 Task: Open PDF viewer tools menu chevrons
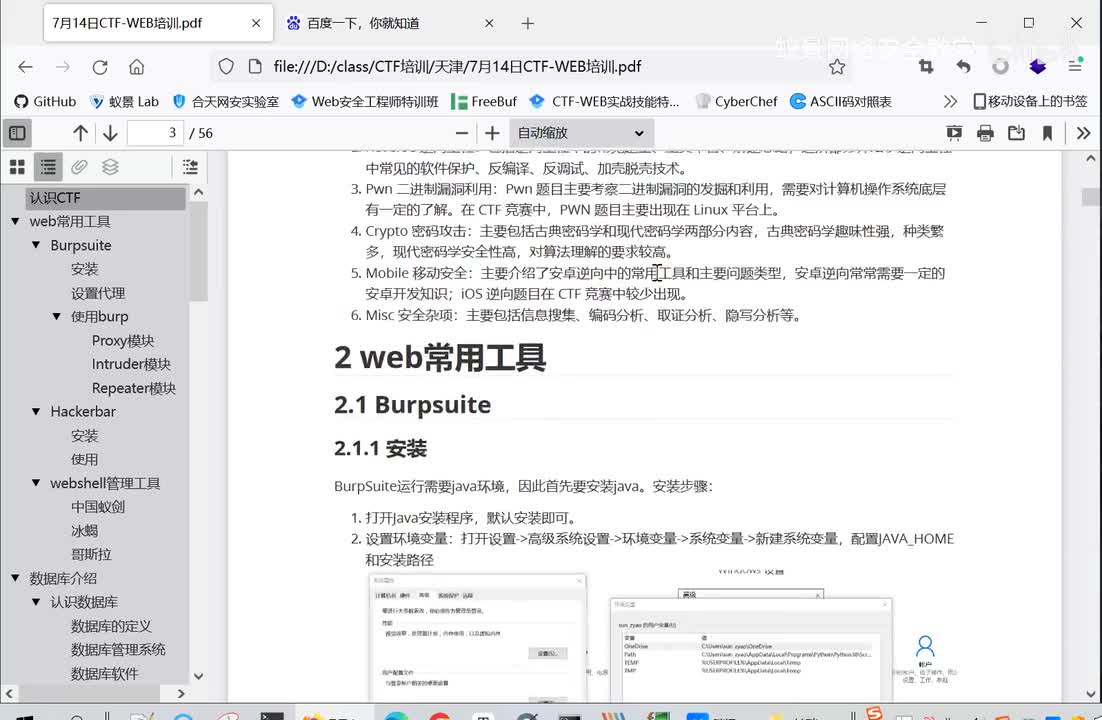point(1084,133)
